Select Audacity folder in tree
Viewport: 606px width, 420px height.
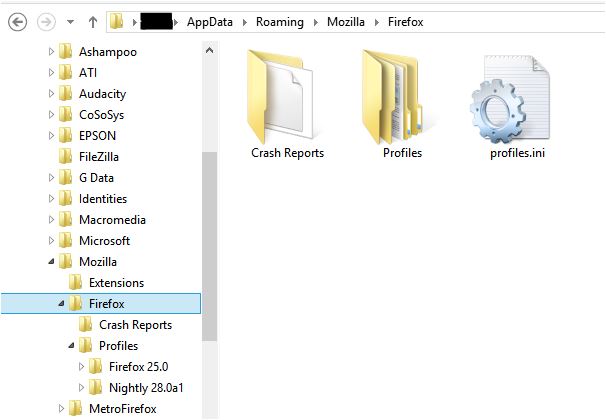pos(102,94)
